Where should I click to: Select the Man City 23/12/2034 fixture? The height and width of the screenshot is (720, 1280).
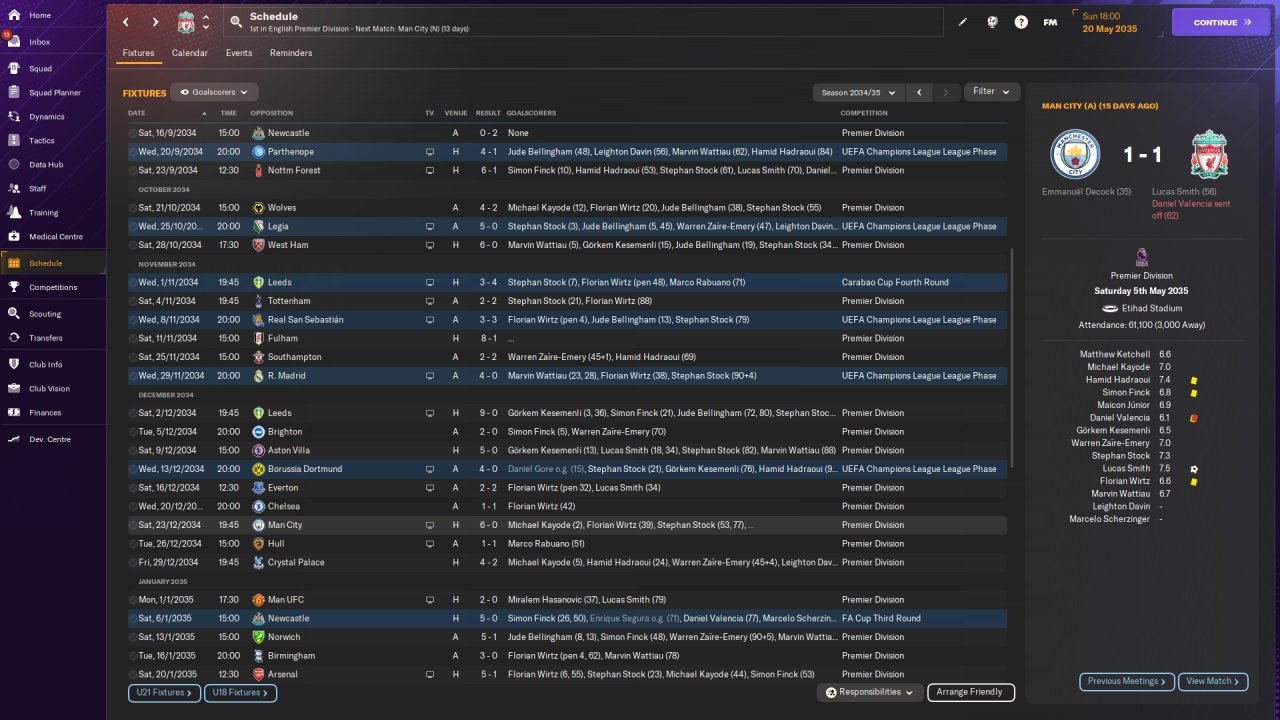point(567,525)
